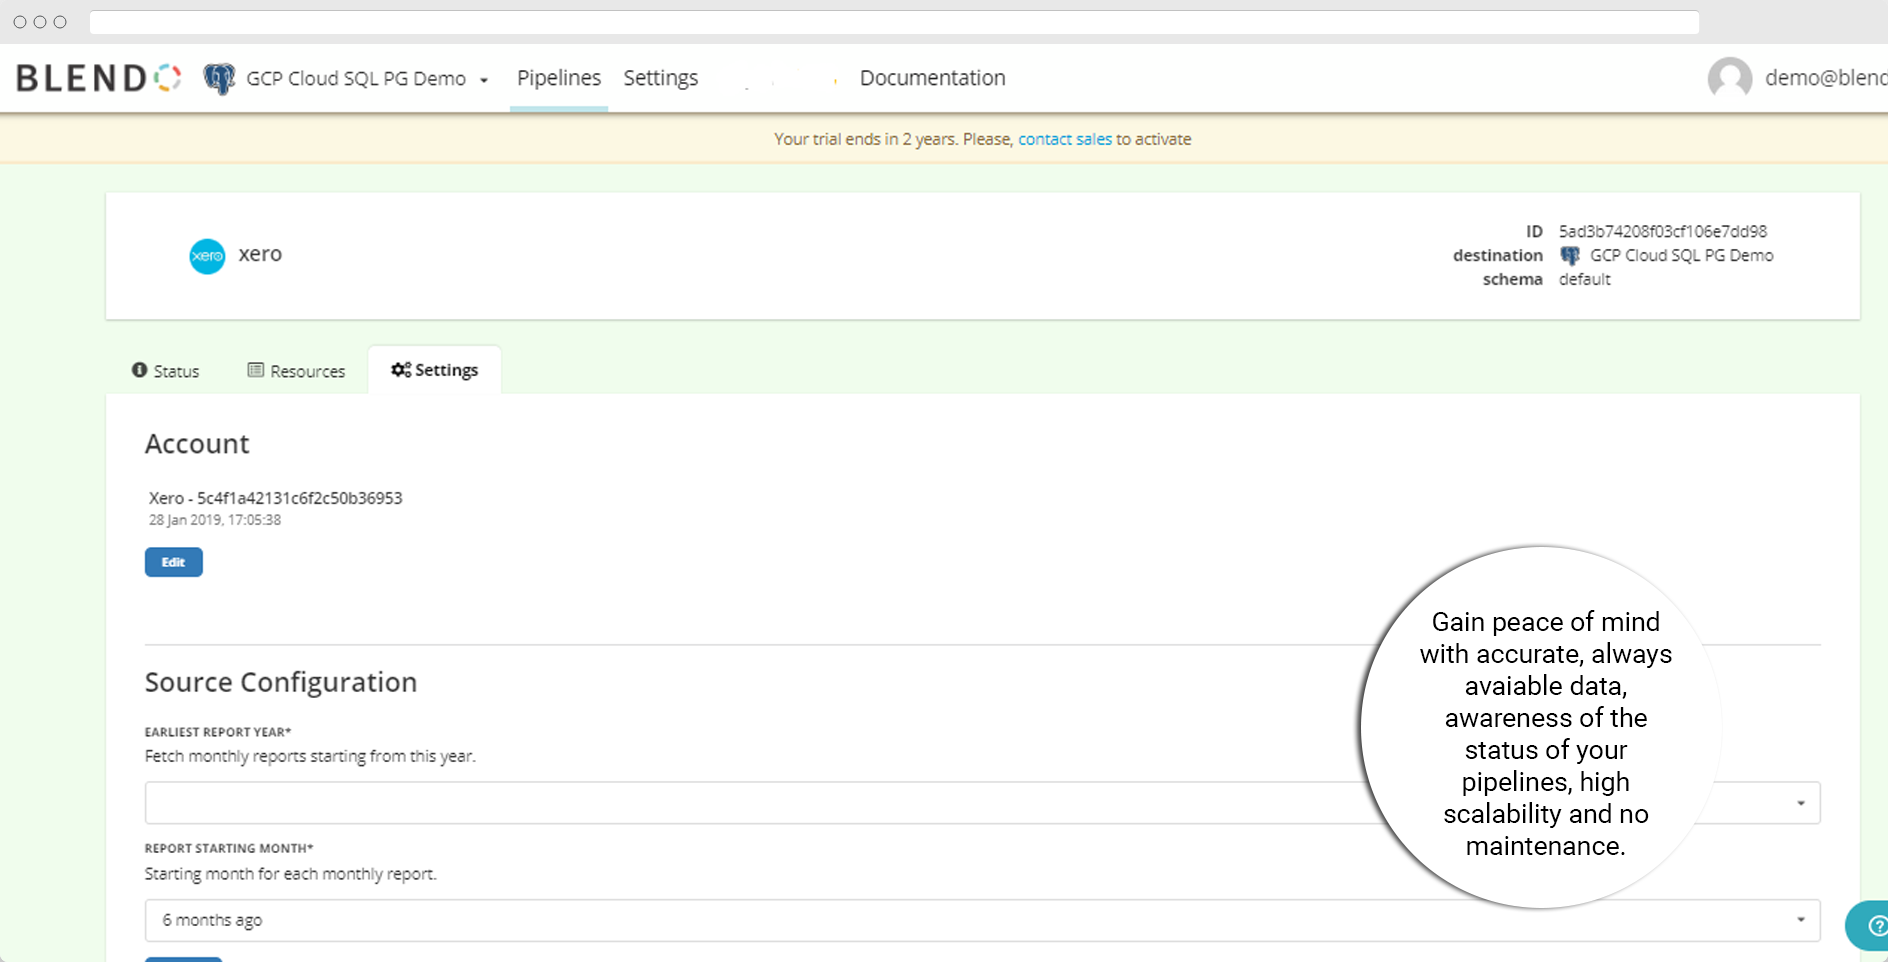Click the PostgreSQL elephant icon next to workspace name

[x=219, y=78]
